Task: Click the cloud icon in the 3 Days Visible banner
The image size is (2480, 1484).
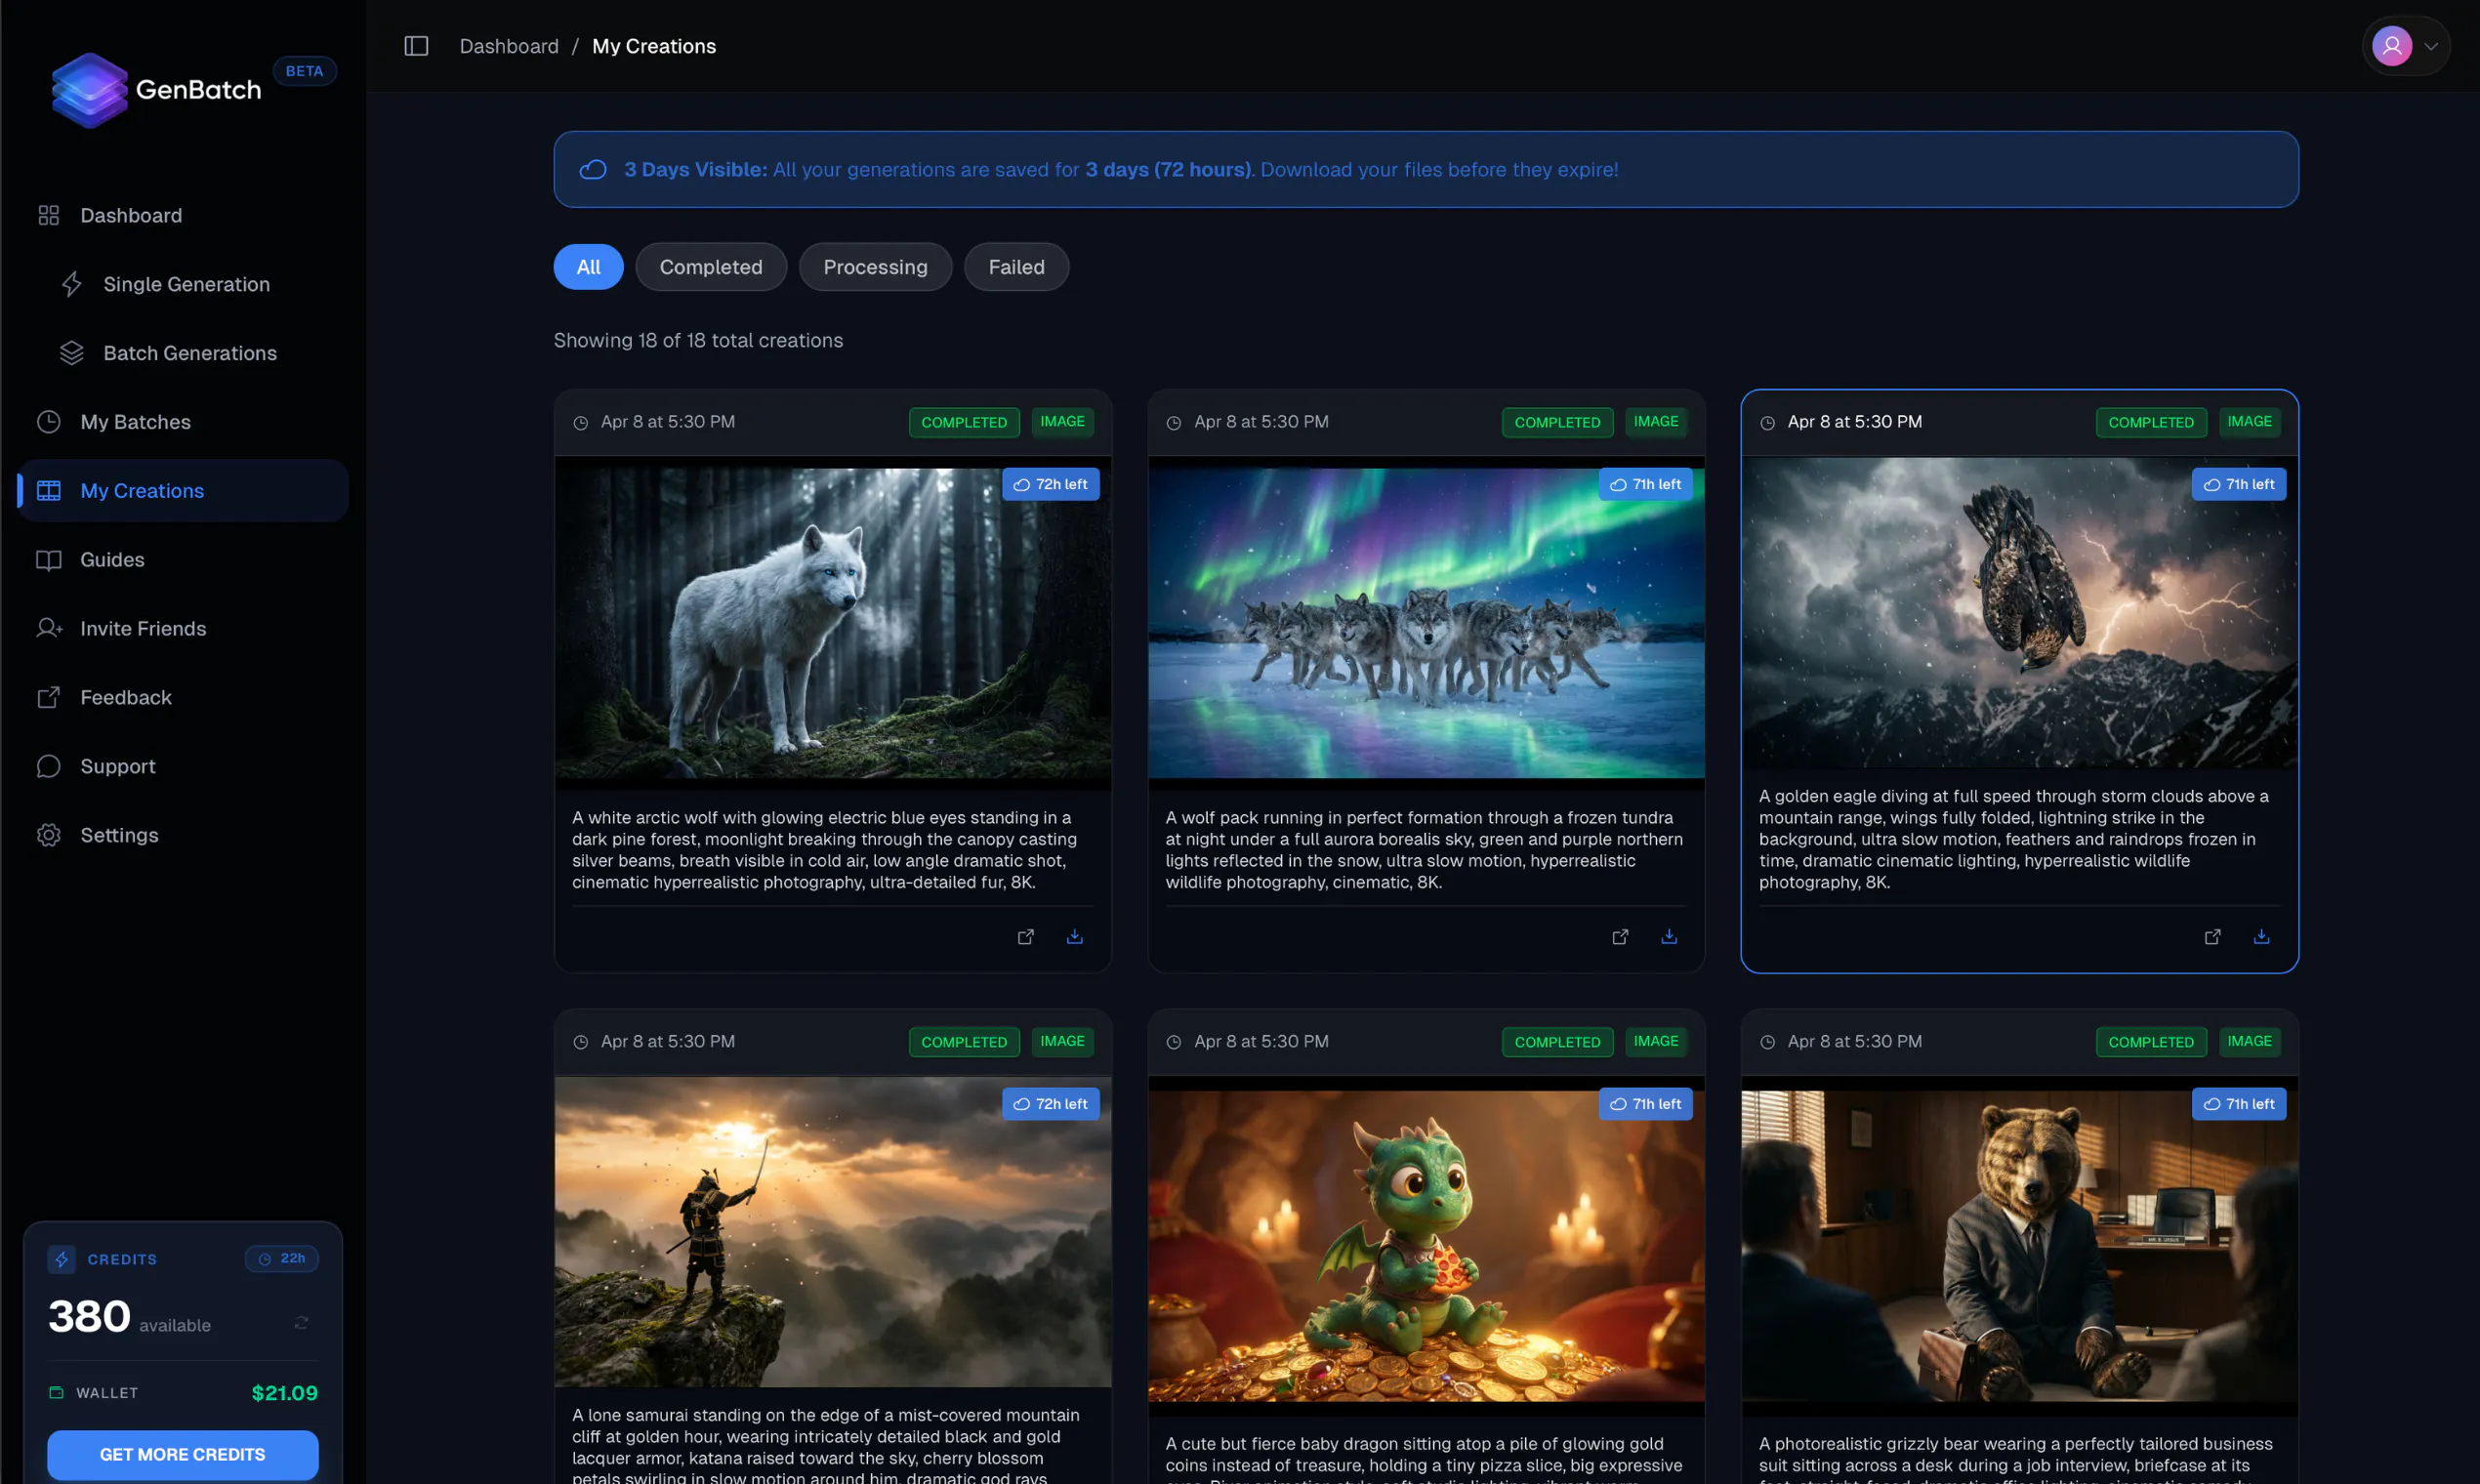Action: (593, 170)
